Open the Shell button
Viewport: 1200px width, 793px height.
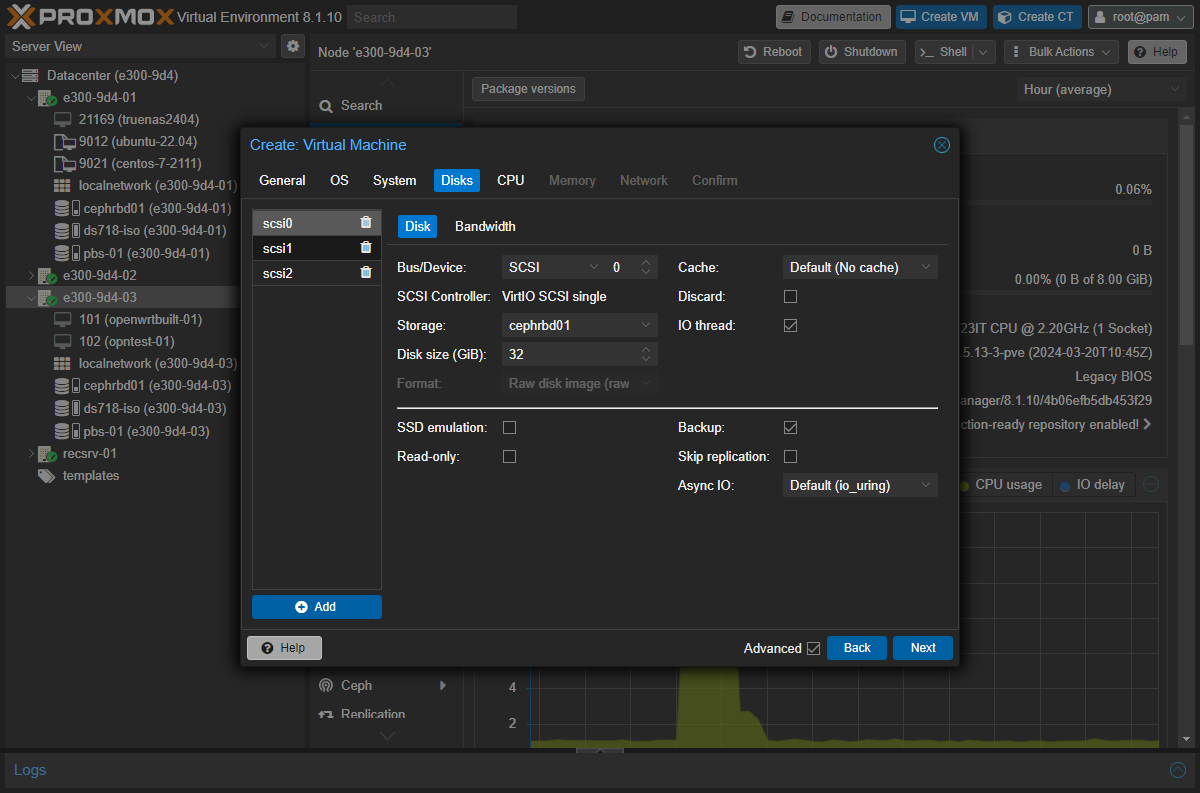click(943, 52)
